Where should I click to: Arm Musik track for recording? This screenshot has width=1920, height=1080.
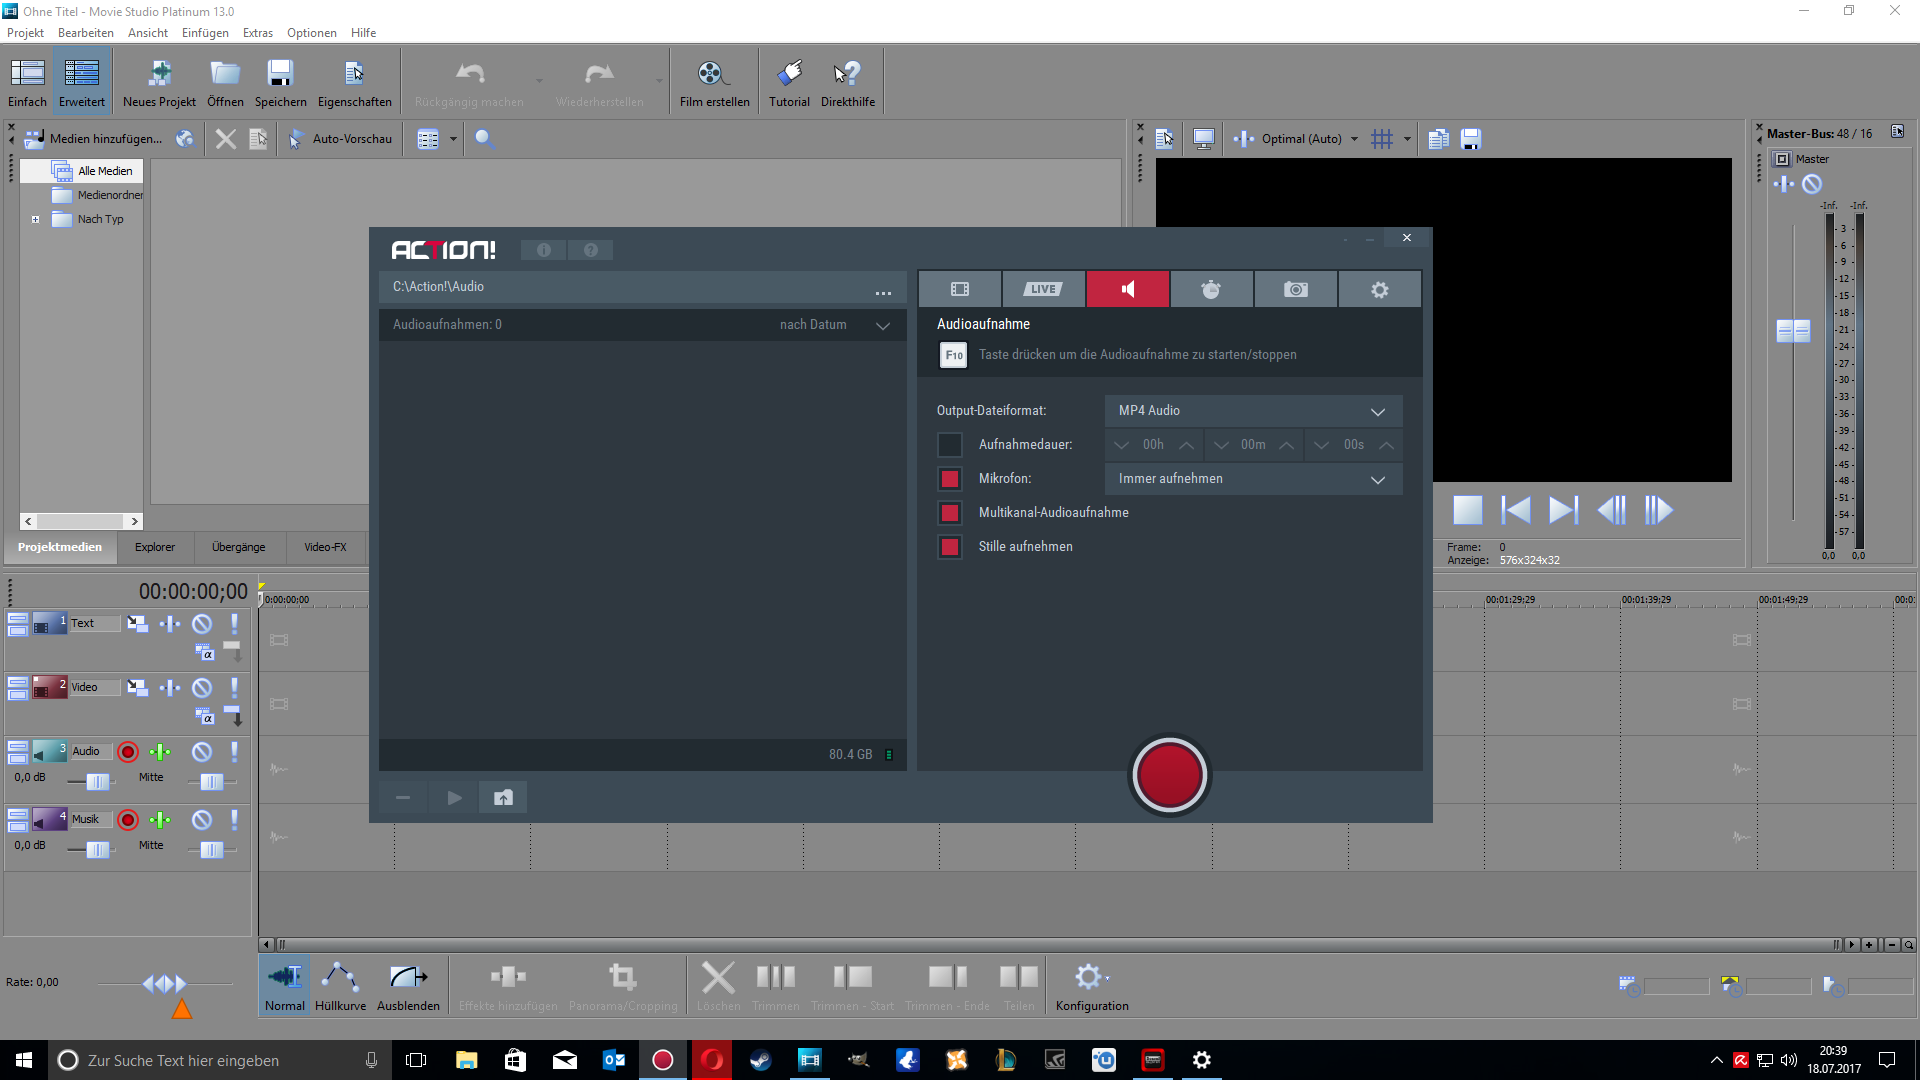click(128, 820)
